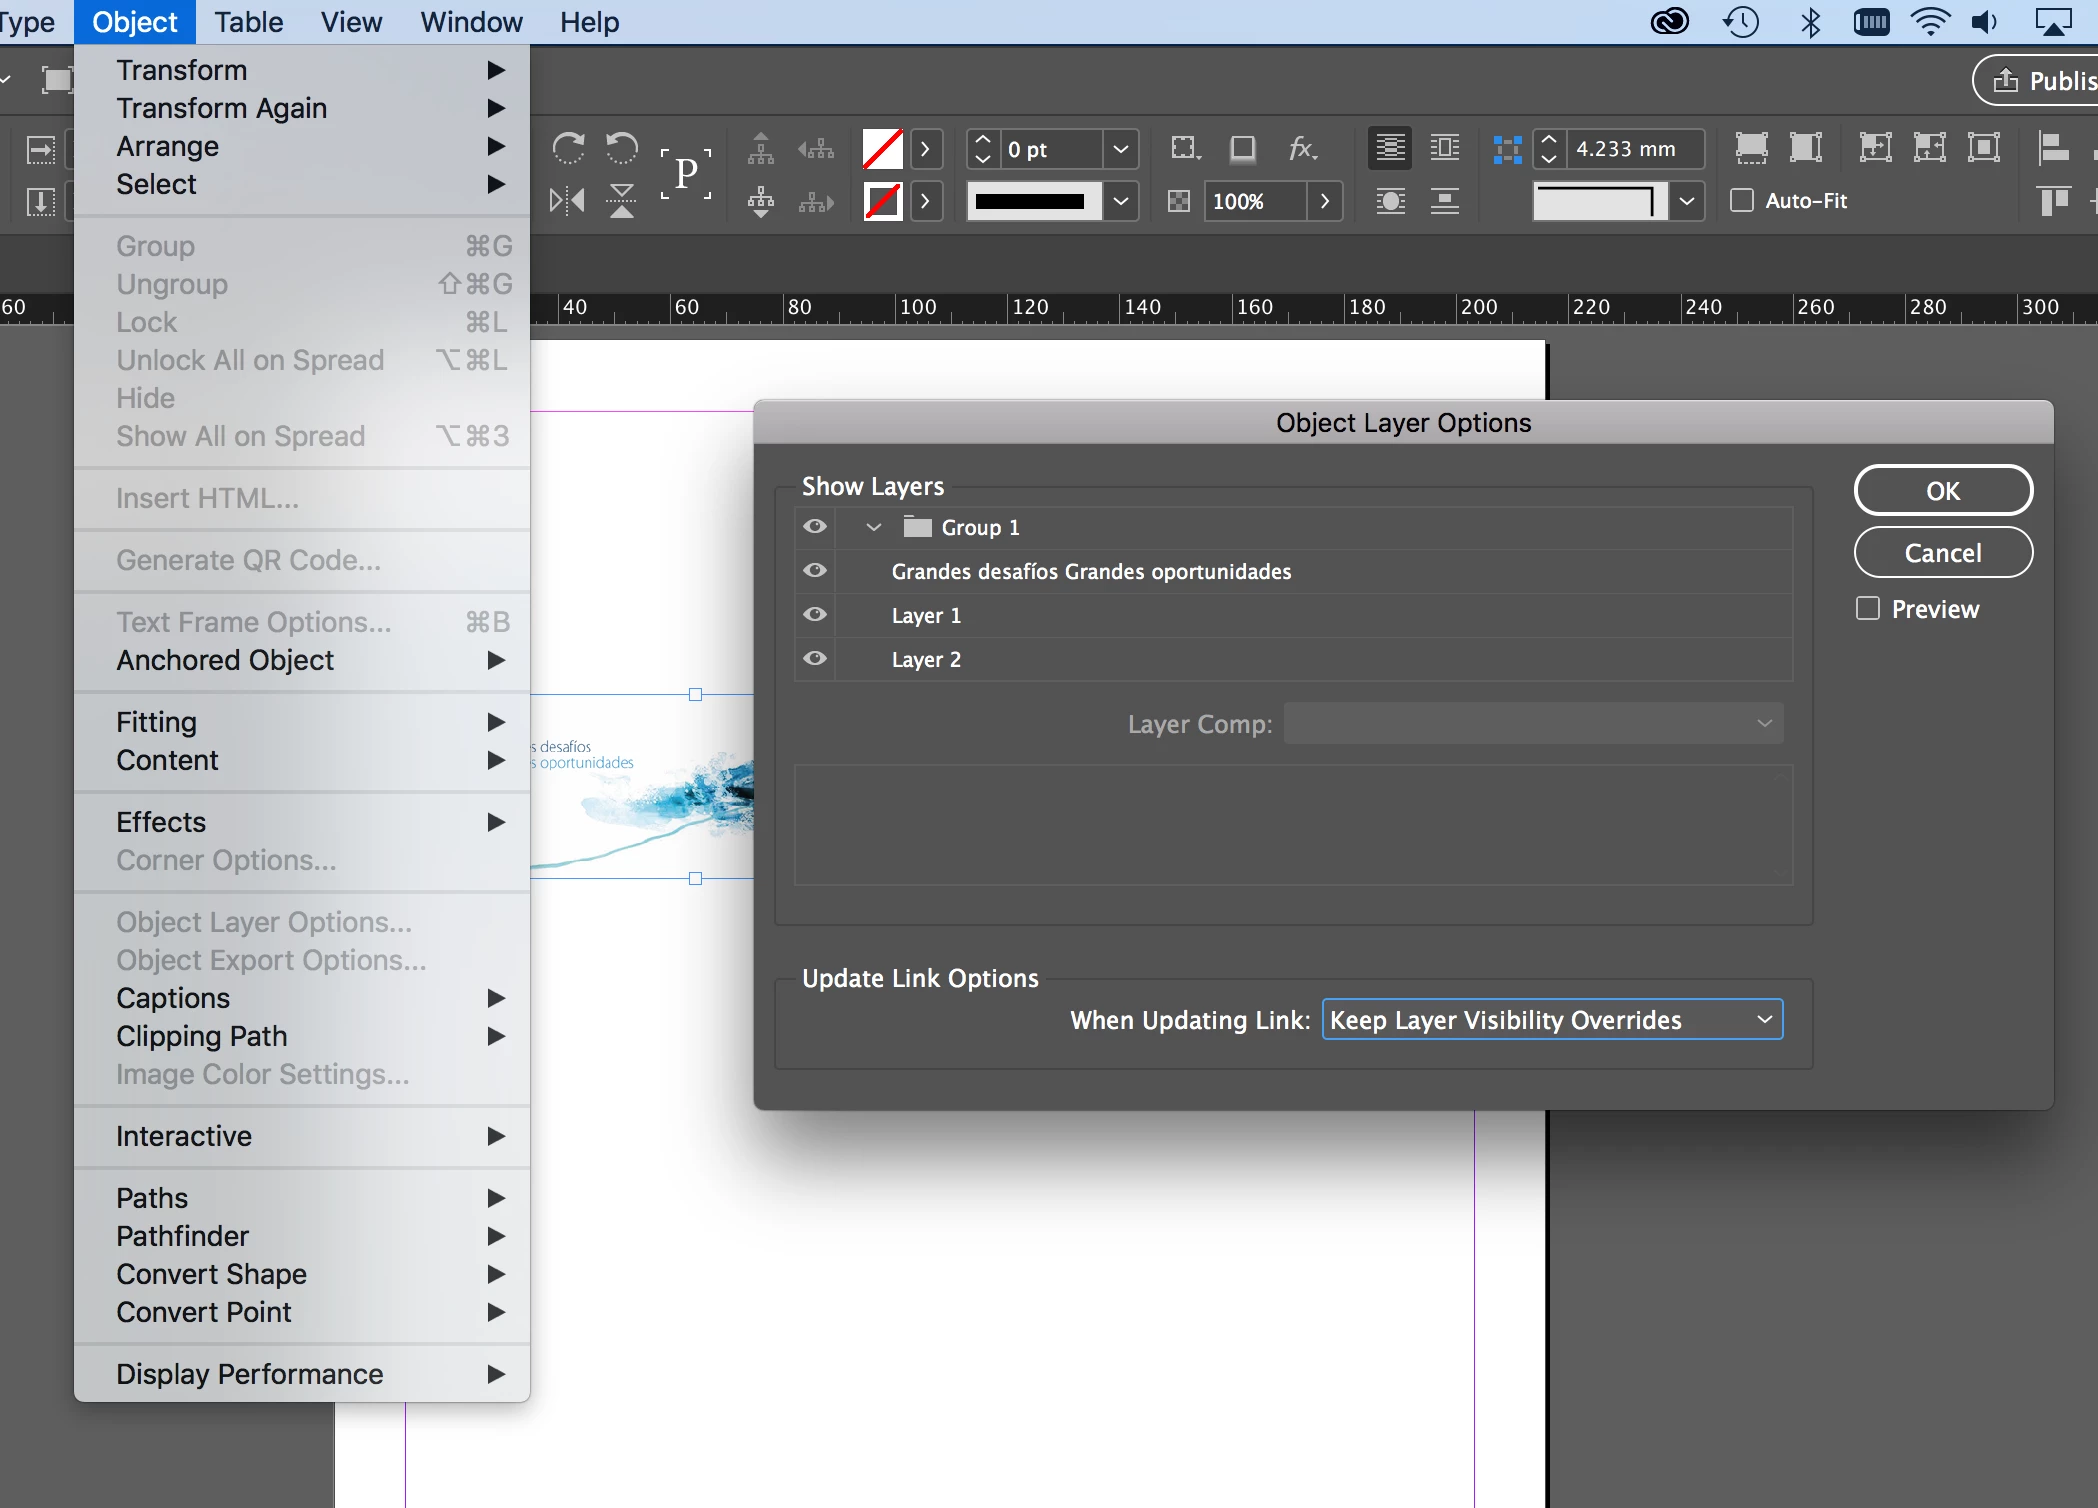Click the Rotate 90° Clockwise icon
Image resolution: width=2098 pixels, height=1508 pixels.
click(568, 149)
